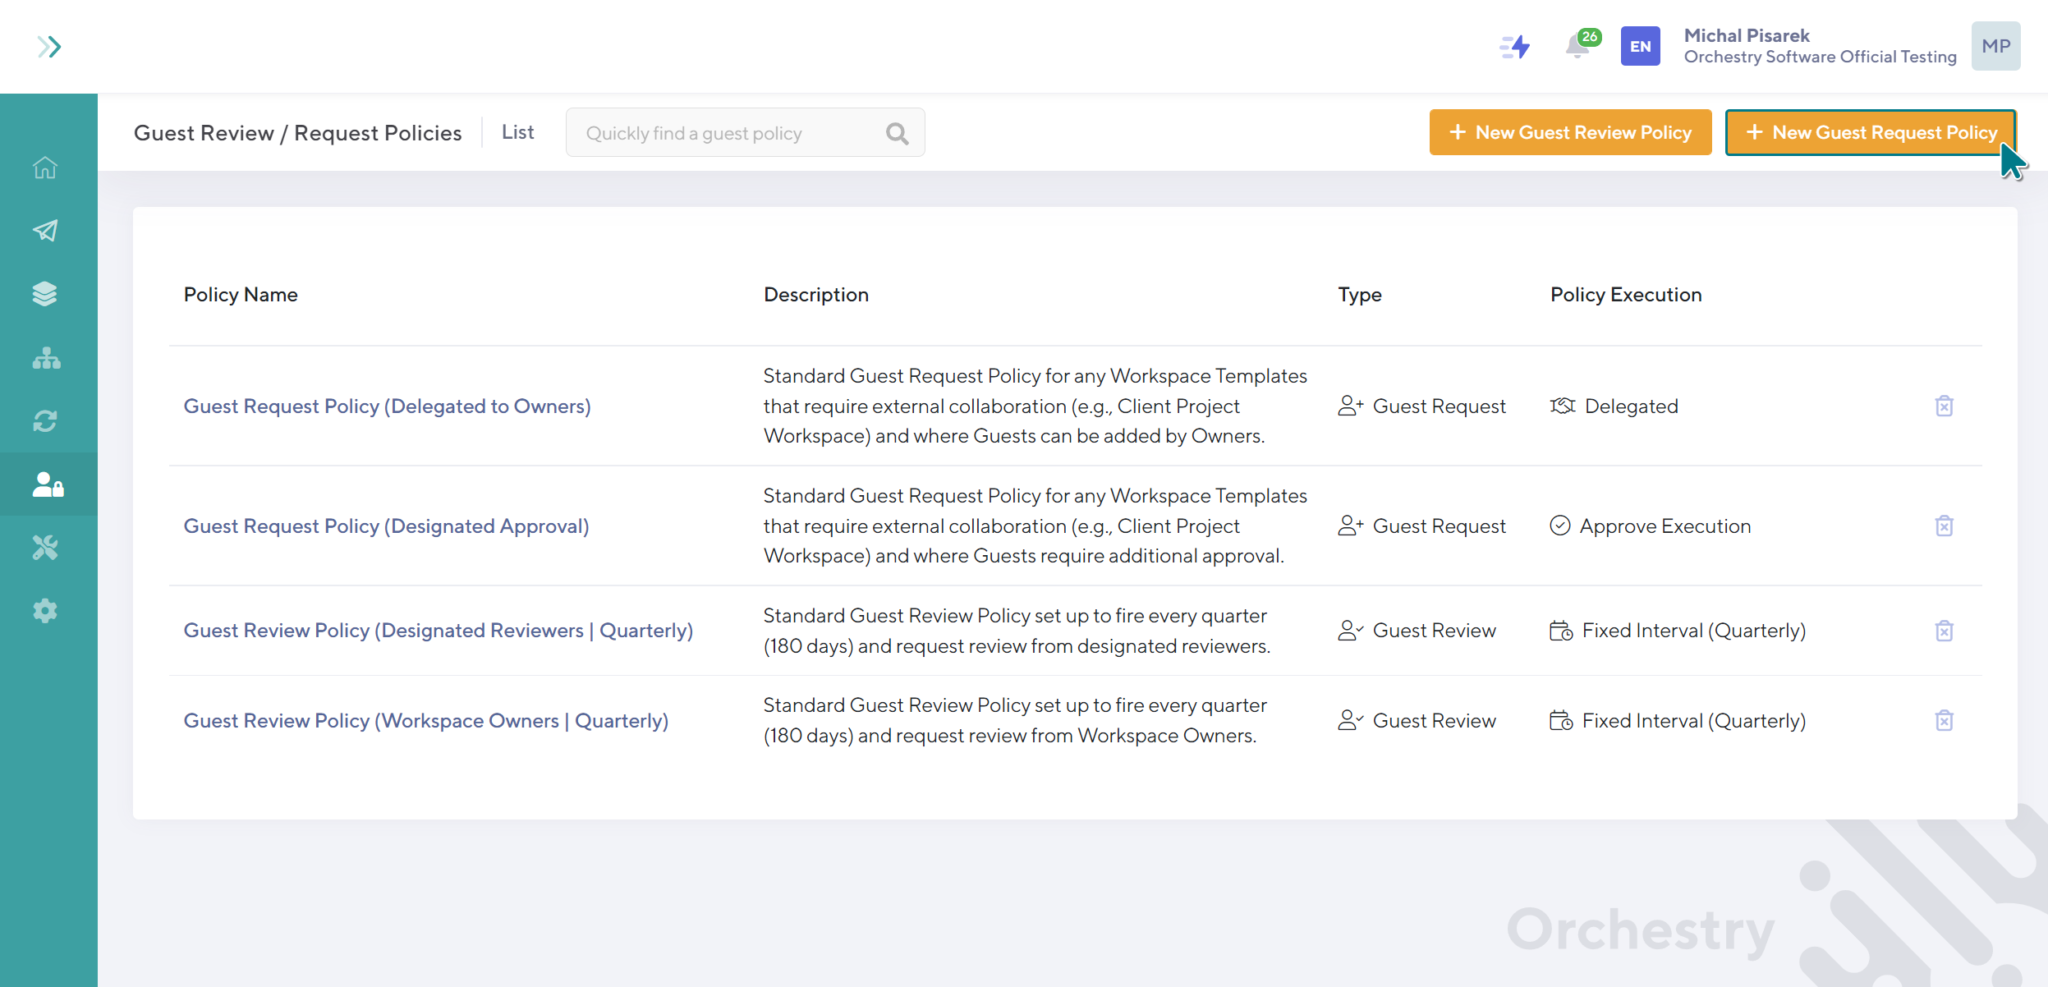This screenshot has height=987, width=2048.
Task: Click the tools icon in the sidebar
Action: [x=46, y=547]
